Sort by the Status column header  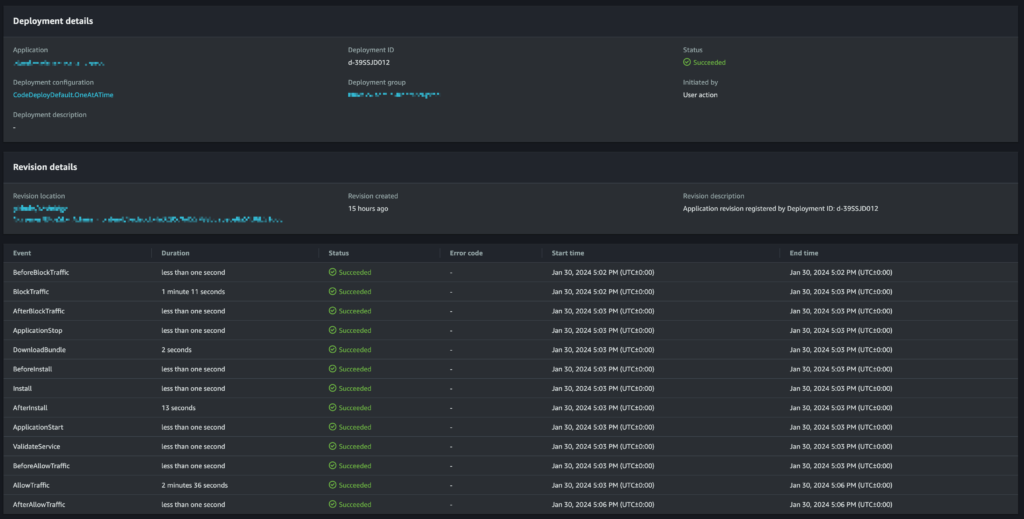point(339,253)
